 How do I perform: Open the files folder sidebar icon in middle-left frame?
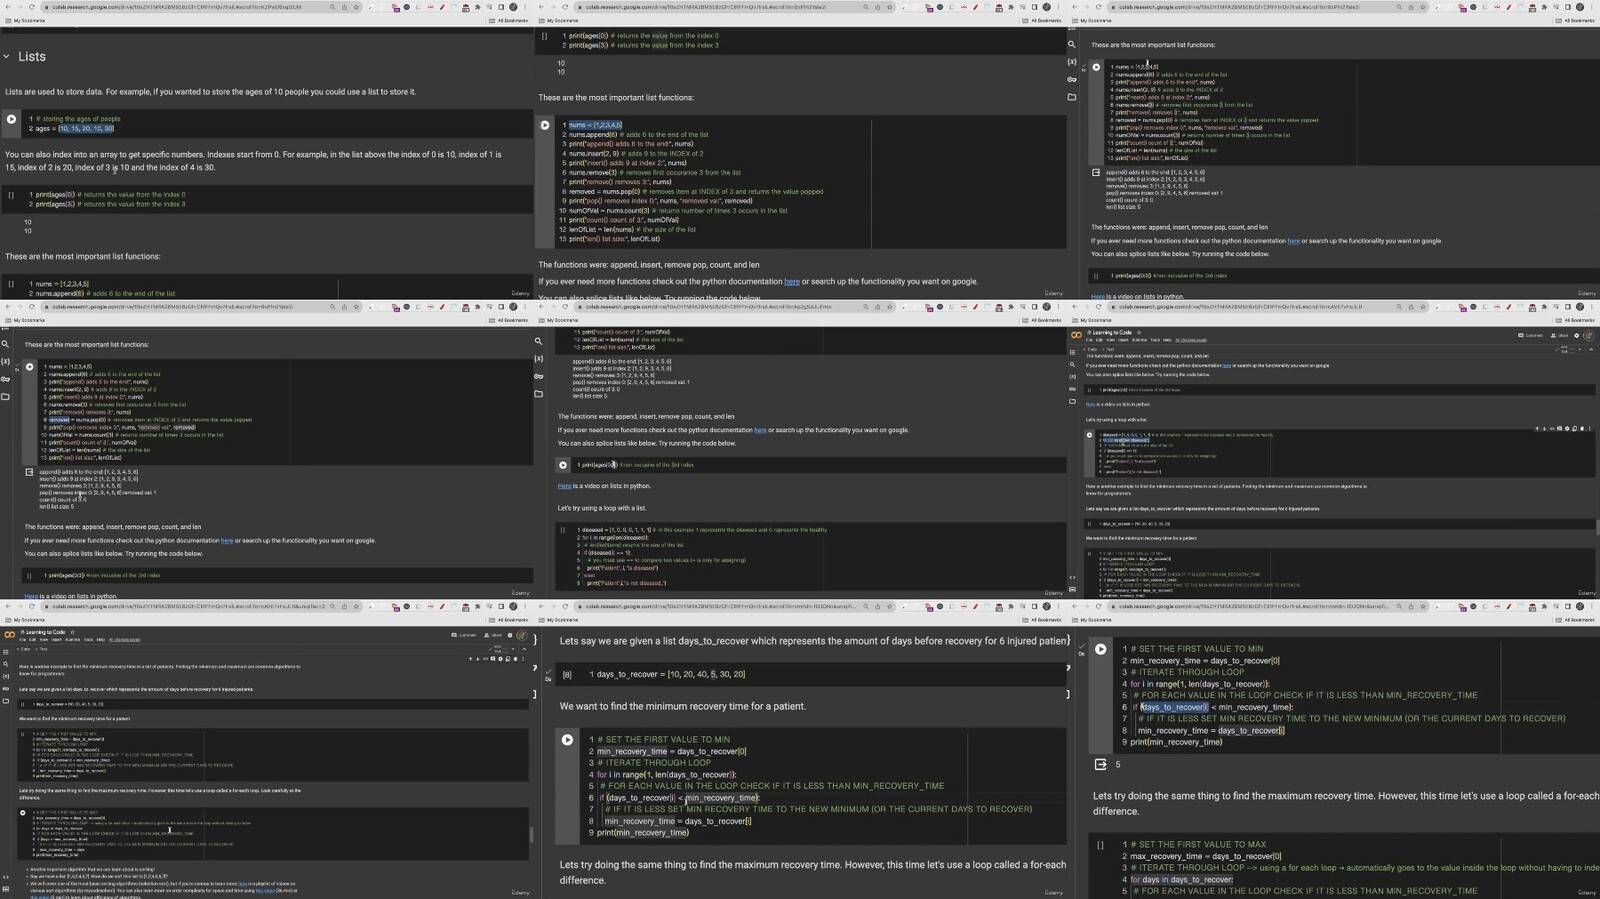[x=5, y=397]
